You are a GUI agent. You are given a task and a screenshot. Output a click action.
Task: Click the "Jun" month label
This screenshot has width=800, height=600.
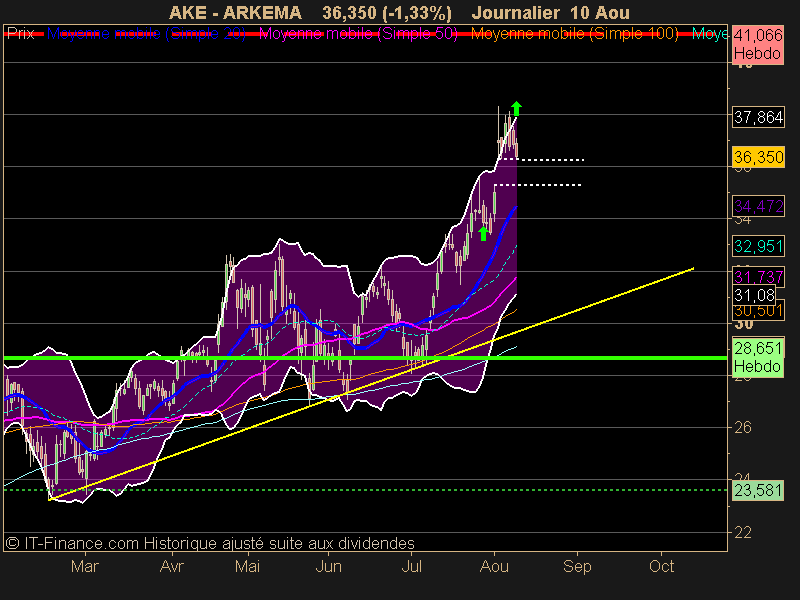point(329,566)
